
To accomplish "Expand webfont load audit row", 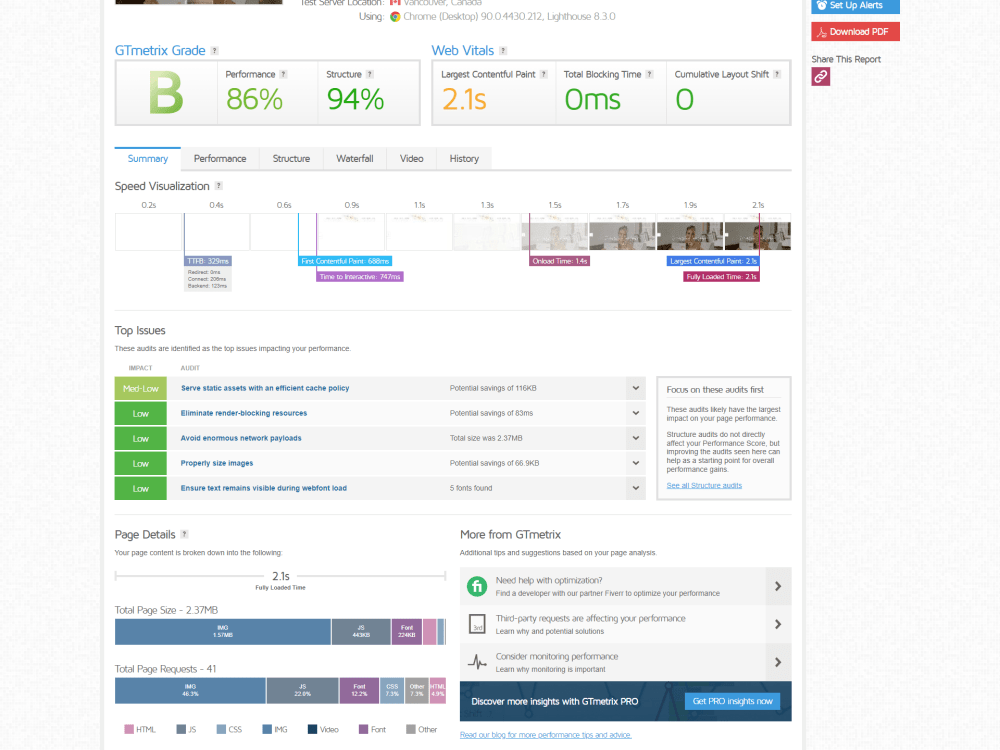I will [635, 489].
